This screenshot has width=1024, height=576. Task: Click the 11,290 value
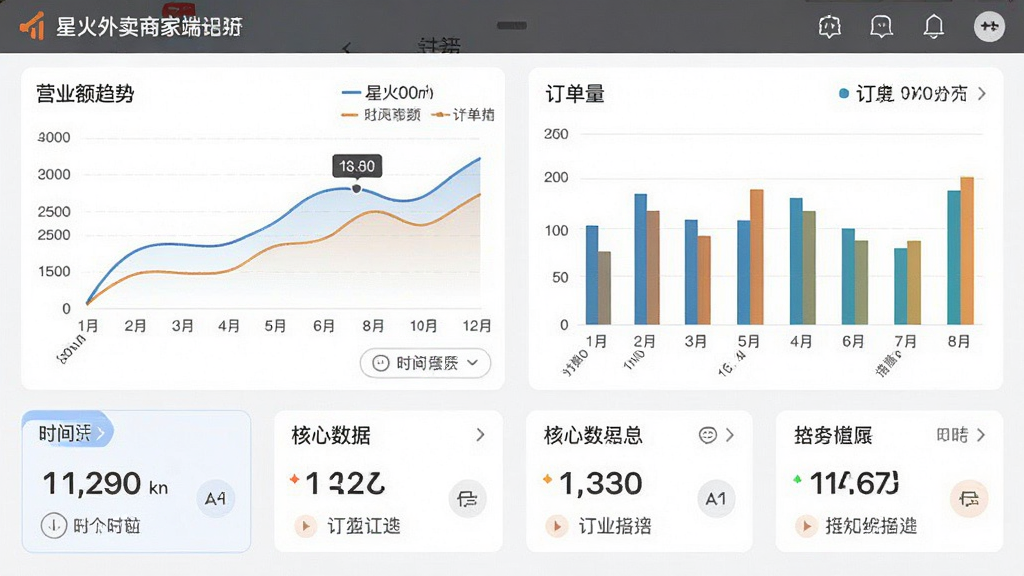click(x=91, y=484)
